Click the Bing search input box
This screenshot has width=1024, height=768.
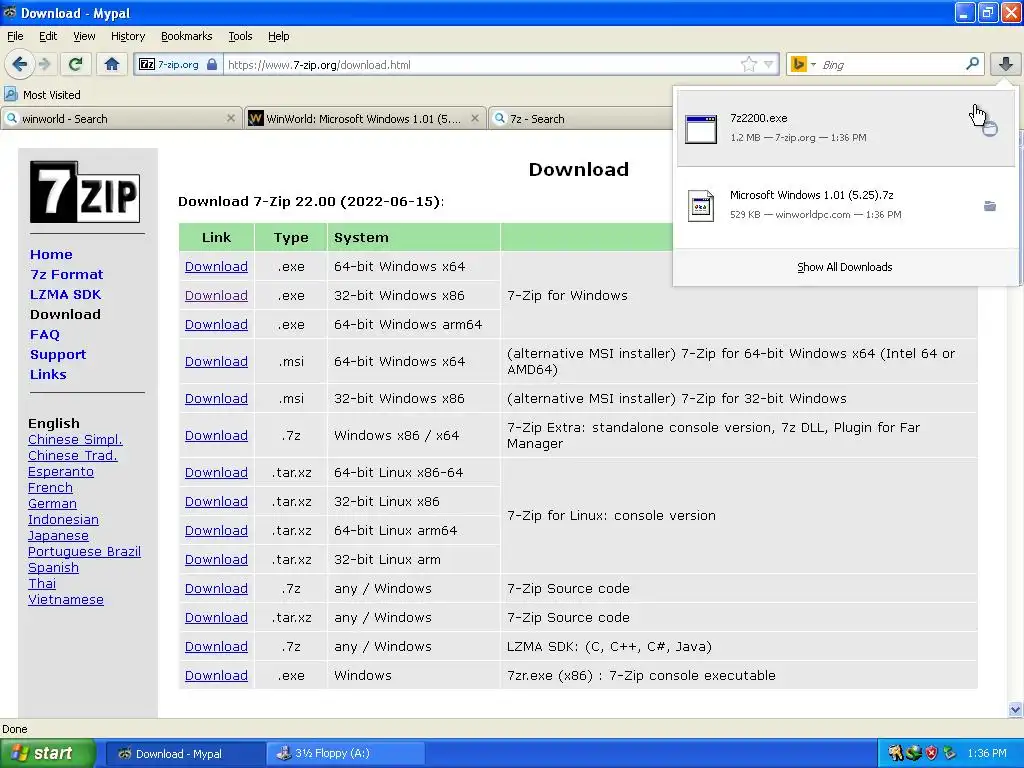[890, 64]
